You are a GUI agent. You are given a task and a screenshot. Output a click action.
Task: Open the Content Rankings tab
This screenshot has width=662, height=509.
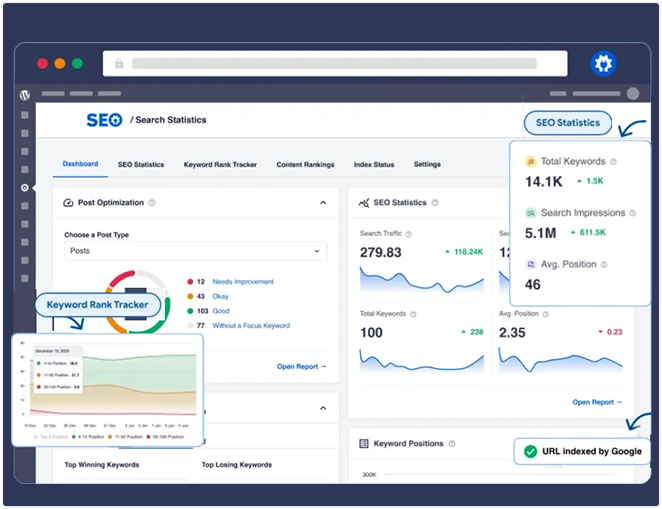pos(305,164)
